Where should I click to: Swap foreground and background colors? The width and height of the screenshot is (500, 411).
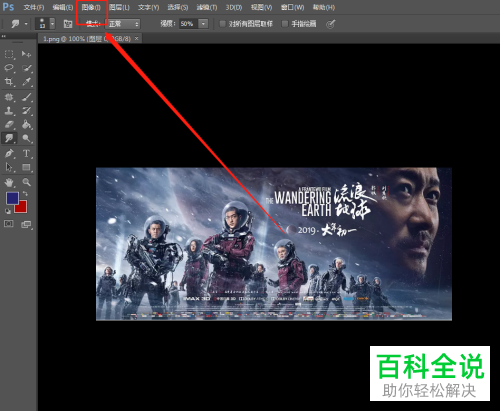click(25, 194)
